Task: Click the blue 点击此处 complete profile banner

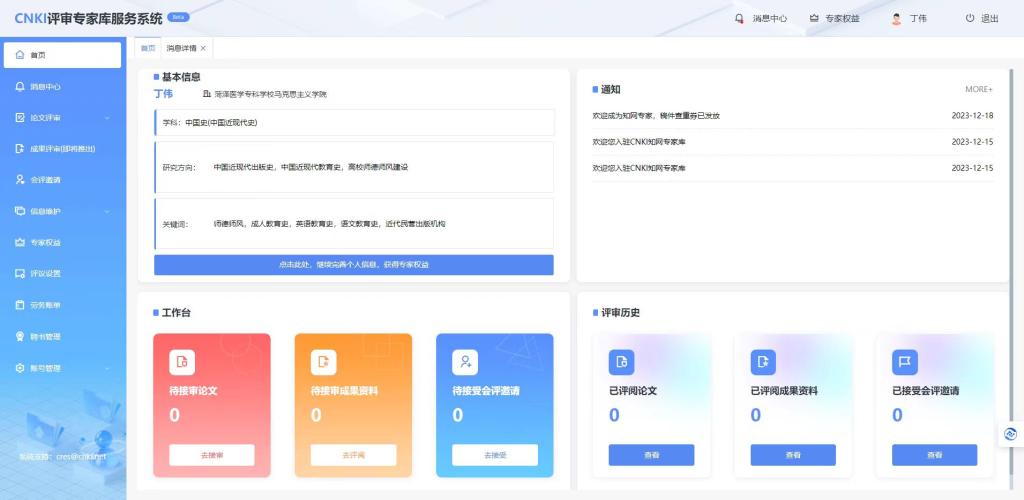Action: coord(353,265)
